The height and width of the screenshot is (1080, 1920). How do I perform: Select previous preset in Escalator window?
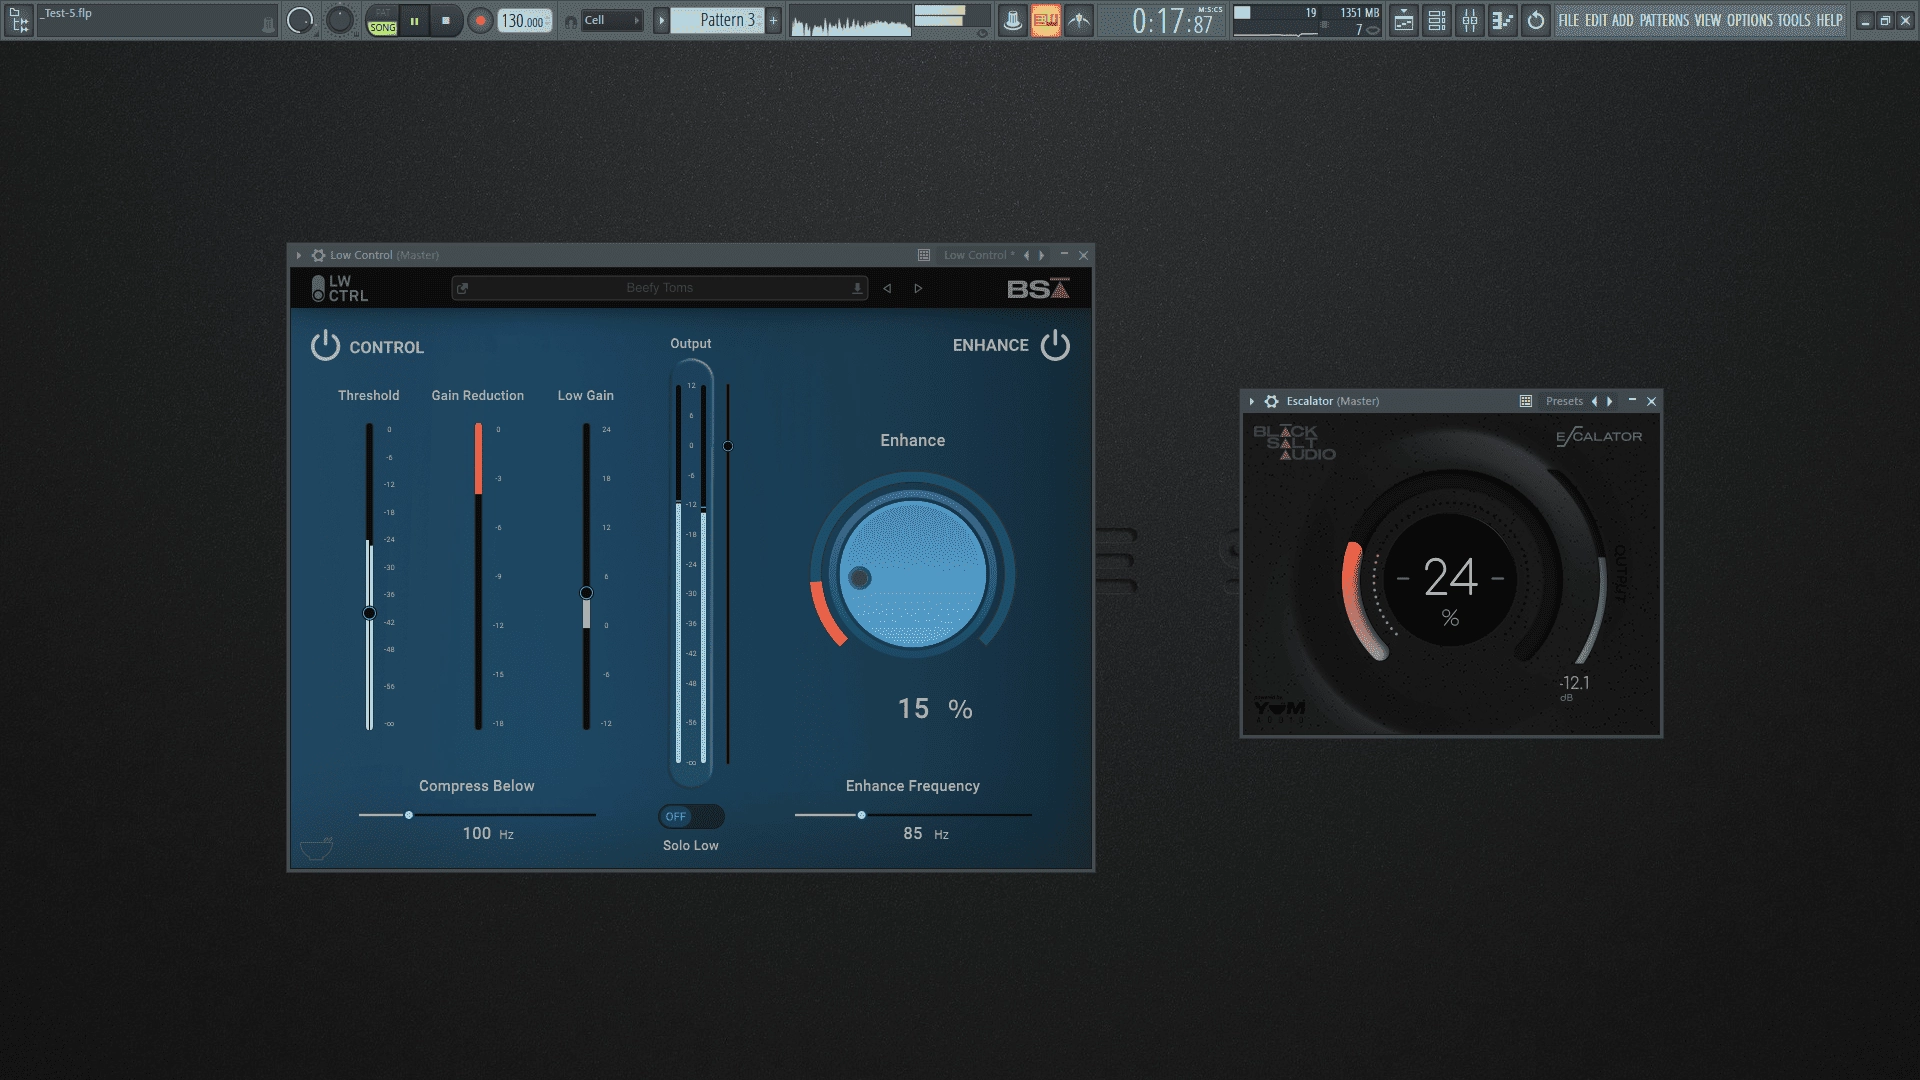[1594, 402]
